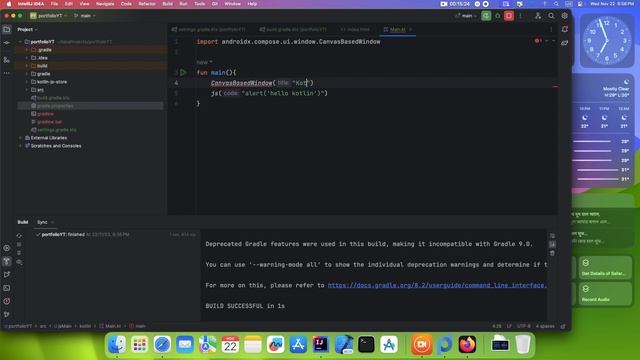Viewport: 640px width, 360px height.
Task: Open the Problems tool window icon
Action: 7,301
